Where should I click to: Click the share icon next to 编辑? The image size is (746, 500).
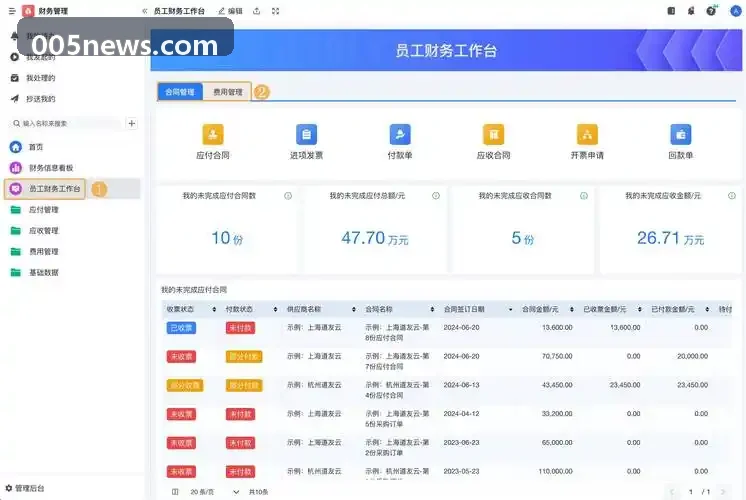[257, 11]
